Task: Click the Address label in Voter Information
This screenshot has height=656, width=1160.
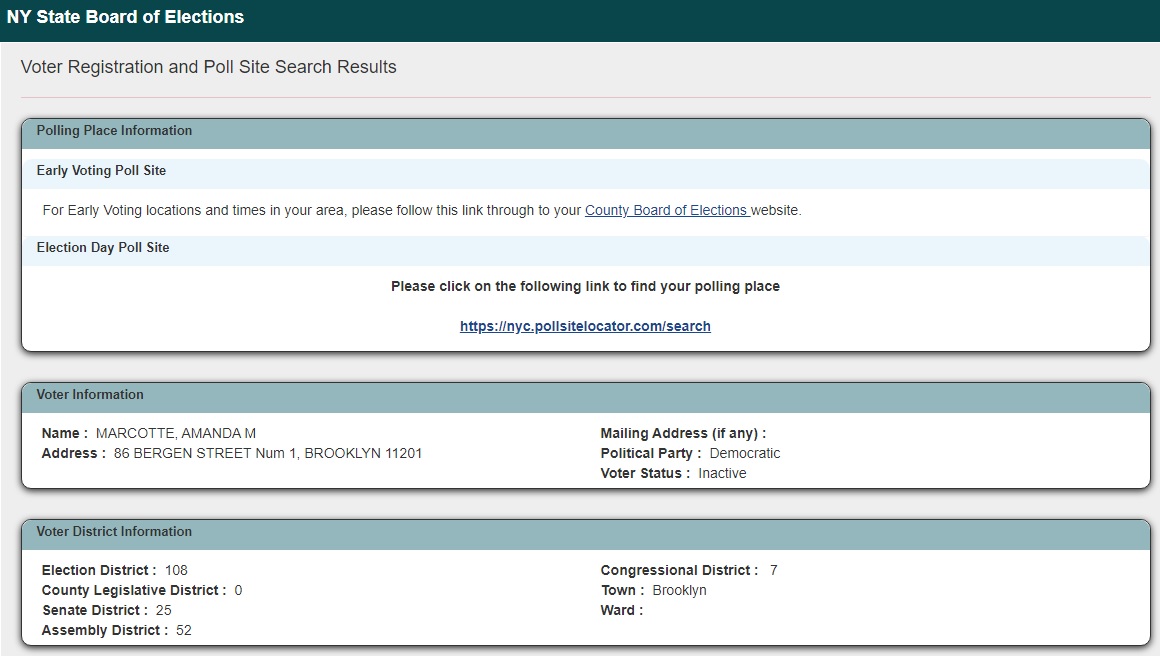Action: [73, 453]
